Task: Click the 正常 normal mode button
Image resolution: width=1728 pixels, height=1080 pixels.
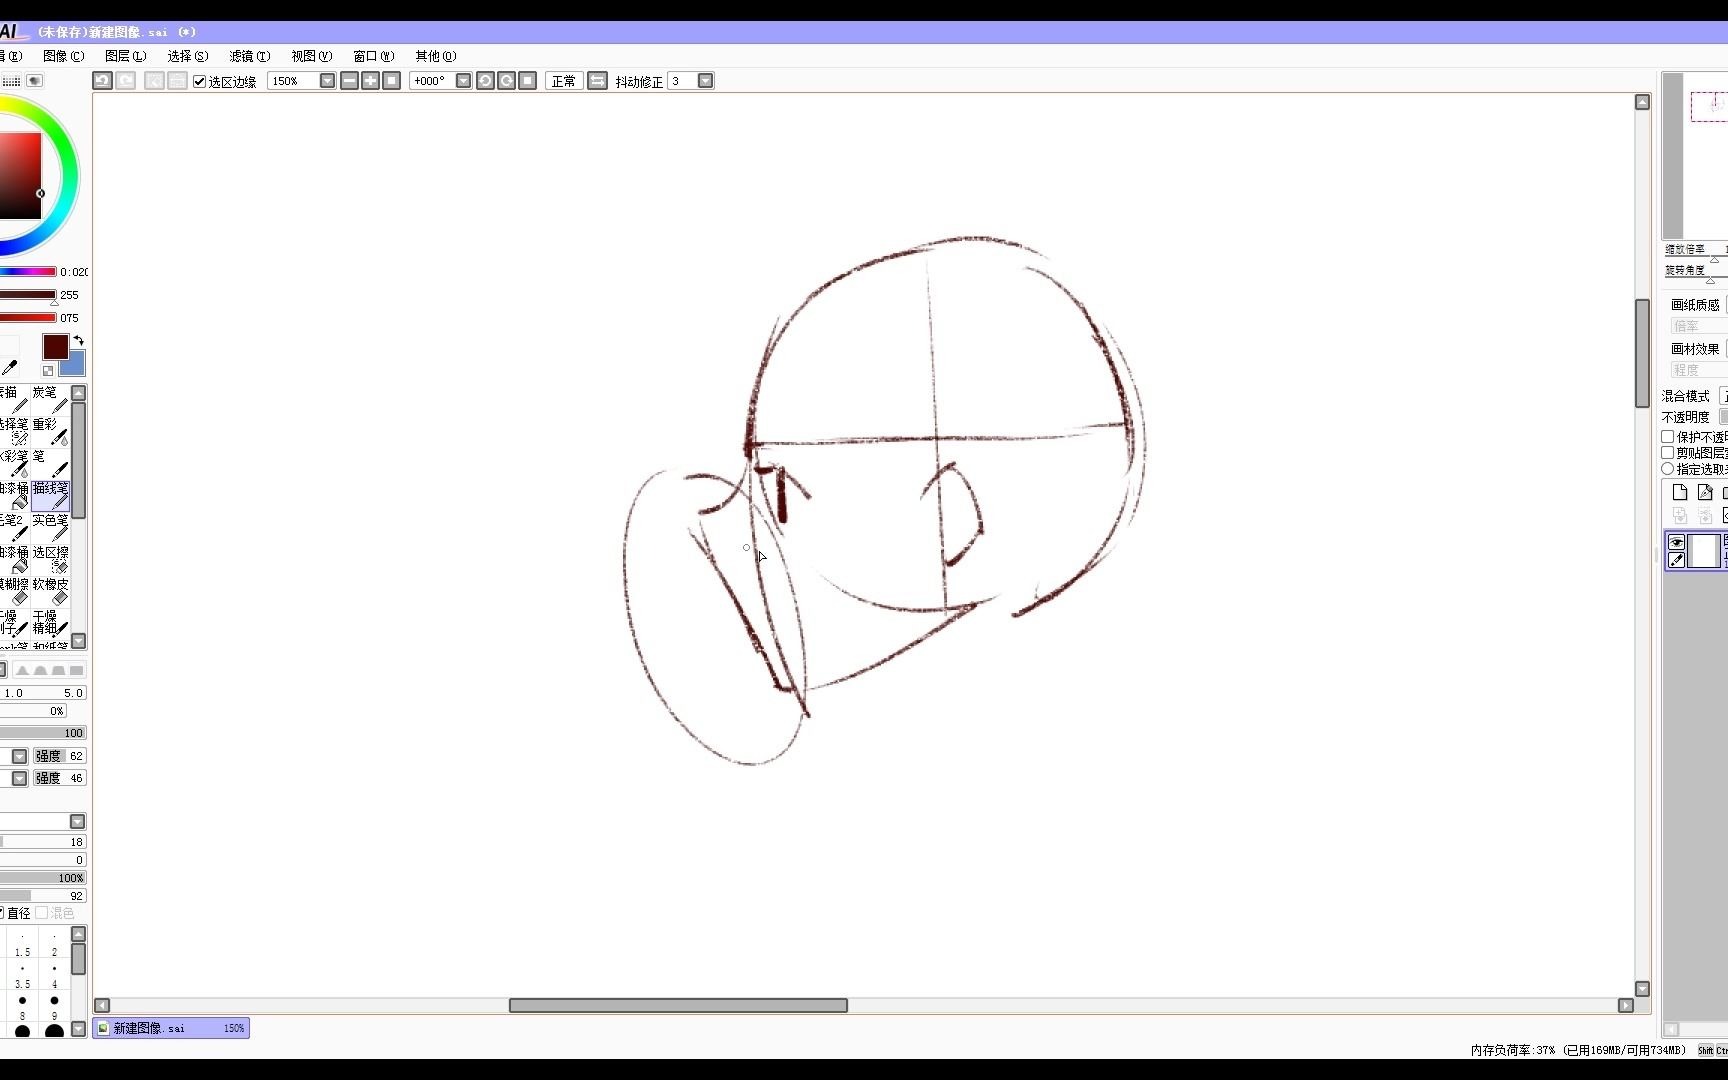Action: tap(564, 81)
